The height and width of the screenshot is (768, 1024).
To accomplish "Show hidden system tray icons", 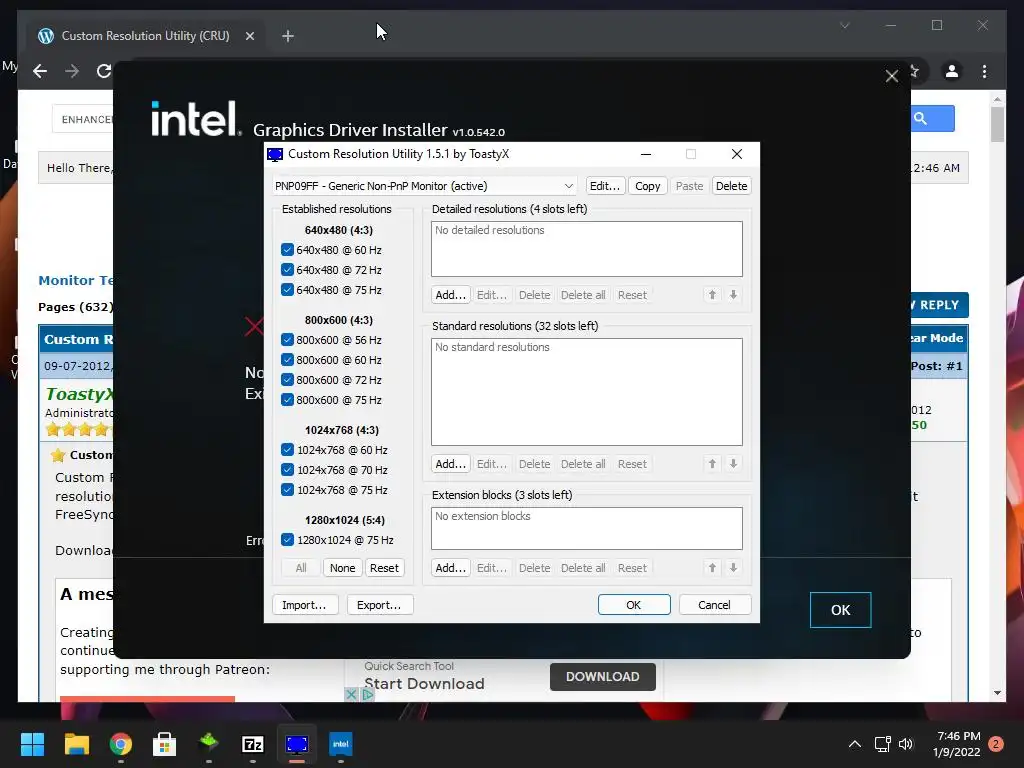I will pos(854,744).
